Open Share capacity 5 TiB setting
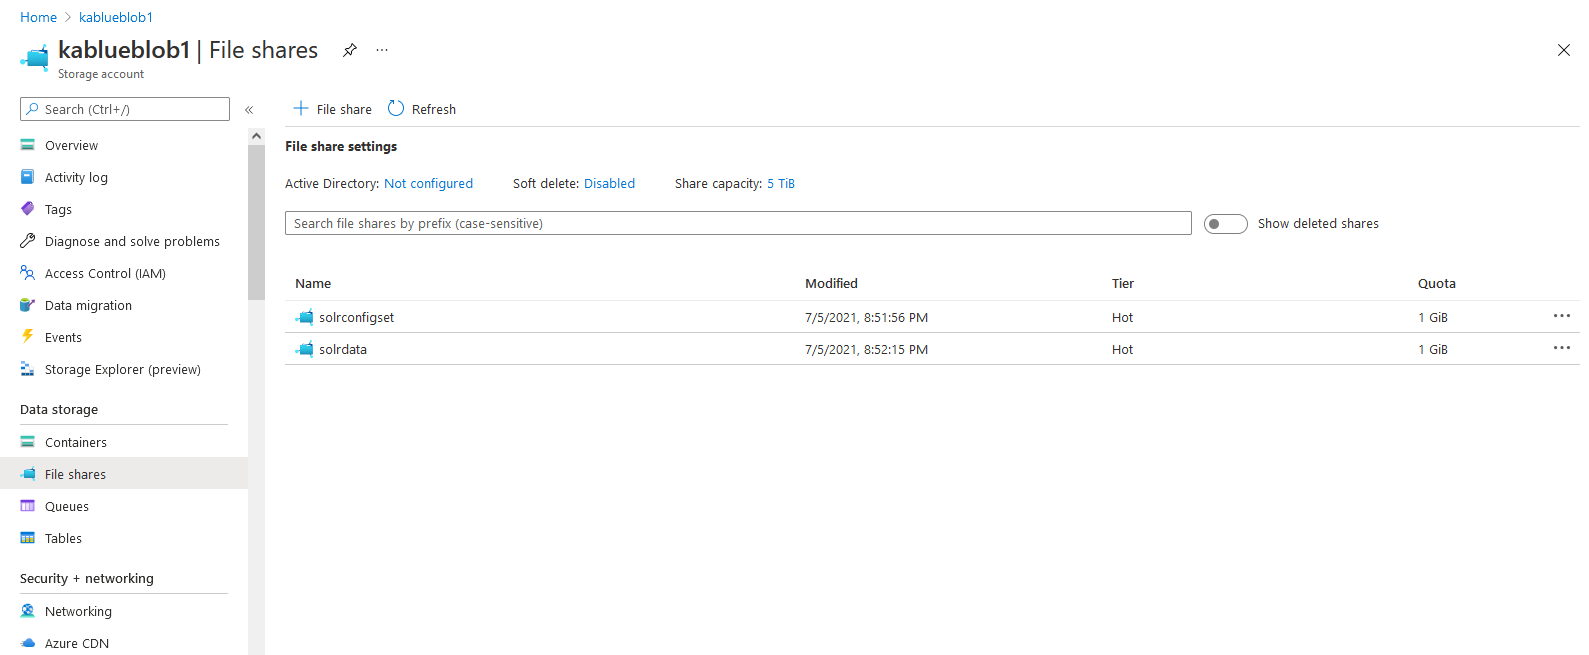Screen dimensions: 1589x655 tap(780, 184)
